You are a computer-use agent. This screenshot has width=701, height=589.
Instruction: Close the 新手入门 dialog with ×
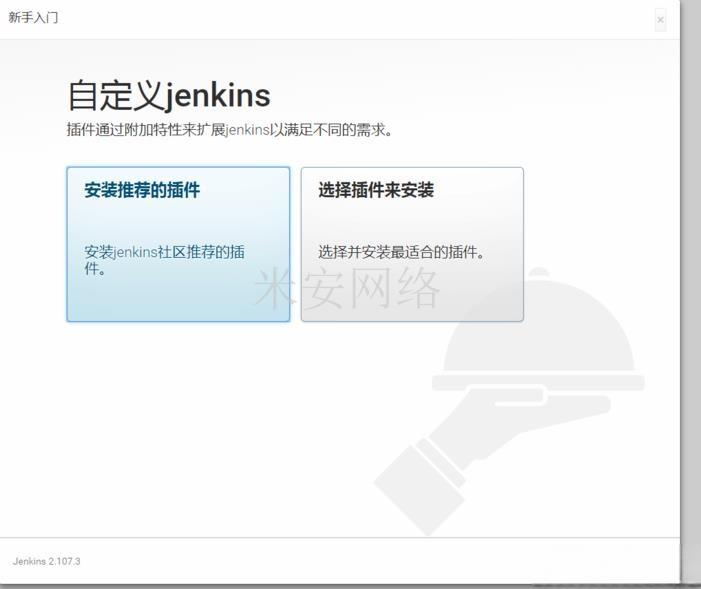[x=660, y=20]
